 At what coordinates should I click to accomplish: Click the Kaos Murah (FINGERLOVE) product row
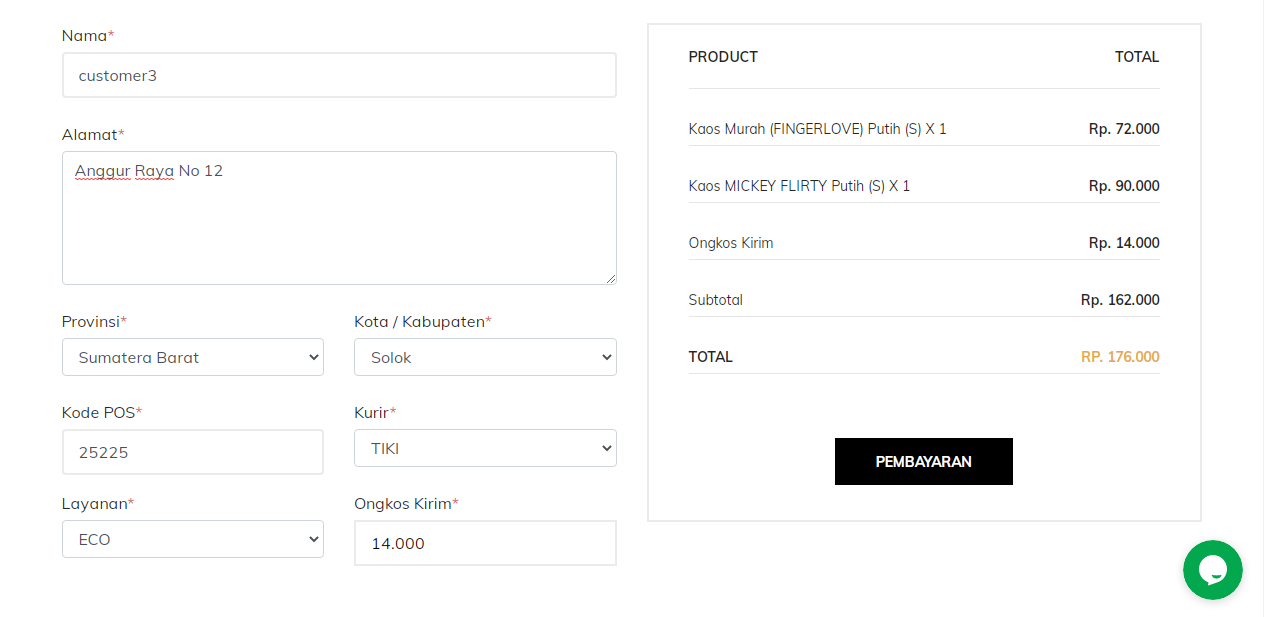[x=924, y=129]
